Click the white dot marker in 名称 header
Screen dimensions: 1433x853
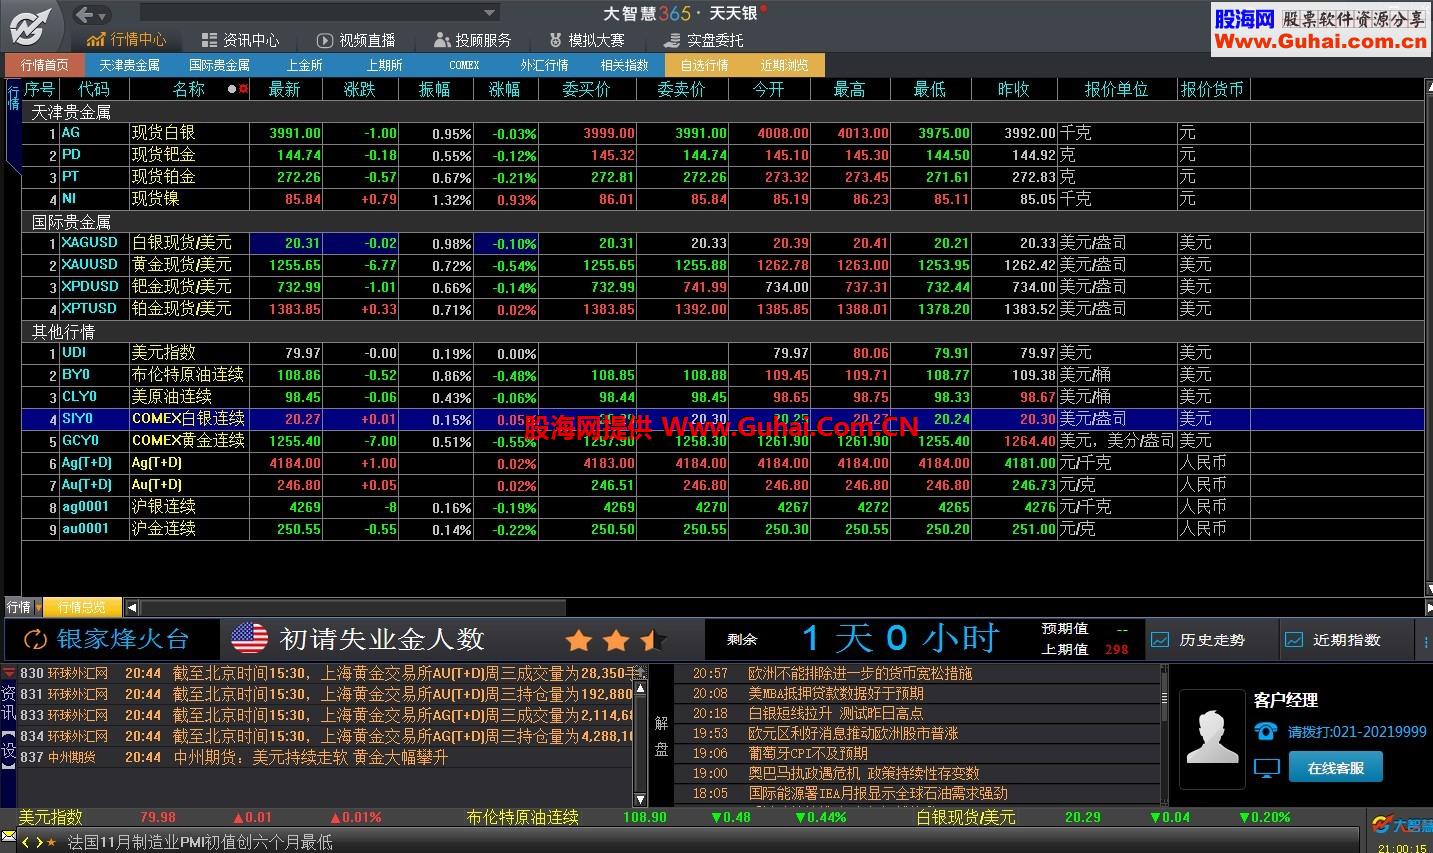tap(232, 89)
